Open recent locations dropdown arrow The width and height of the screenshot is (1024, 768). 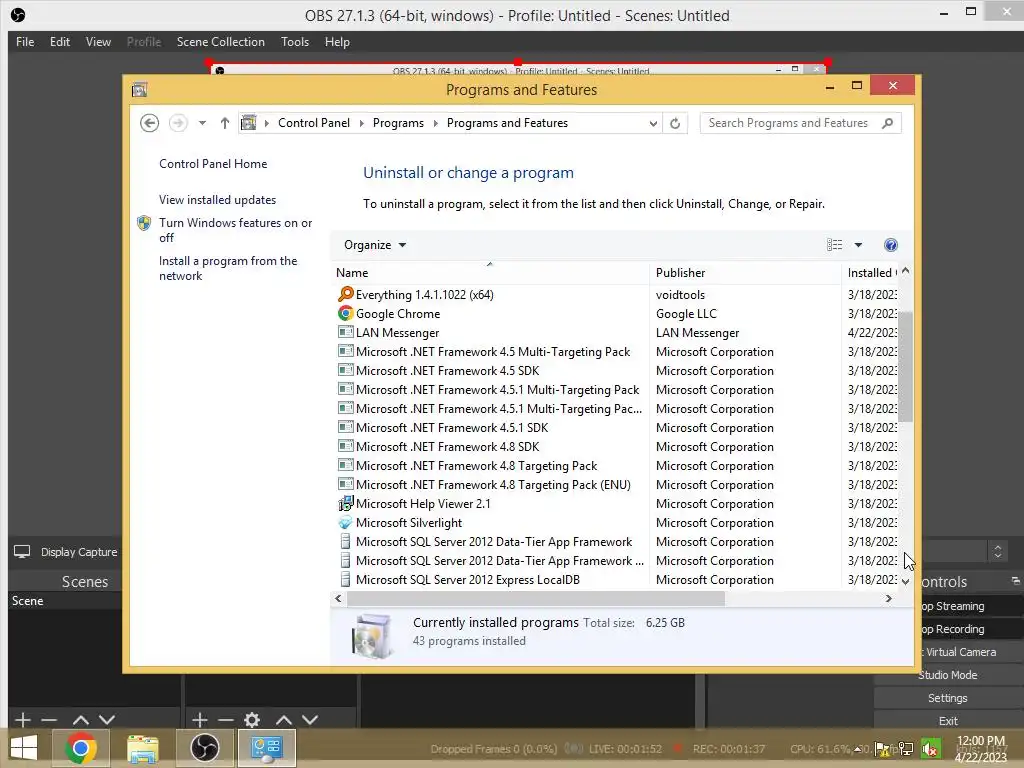(x=202, y=123)
